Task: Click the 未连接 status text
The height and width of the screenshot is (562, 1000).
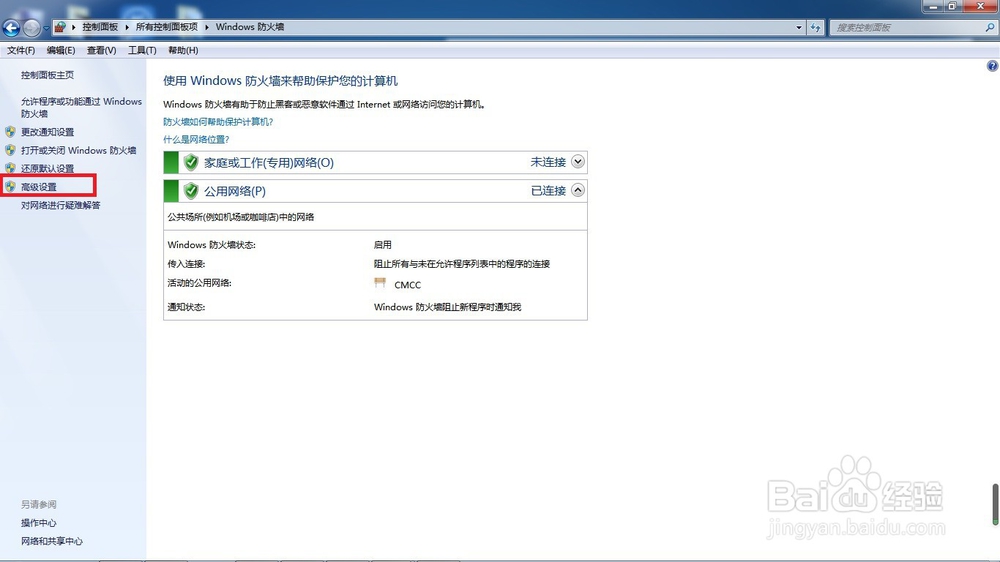Action: pos(548,162)
